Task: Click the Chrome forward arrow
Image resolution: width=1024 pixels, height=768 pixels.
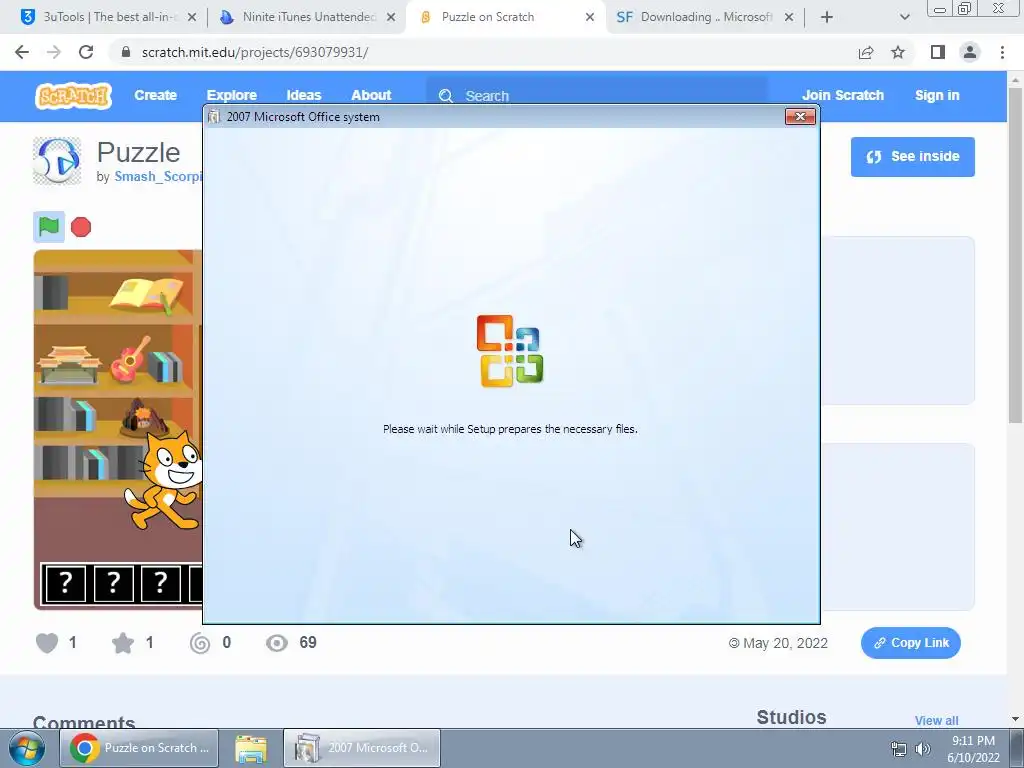Action: coord(54,52)
